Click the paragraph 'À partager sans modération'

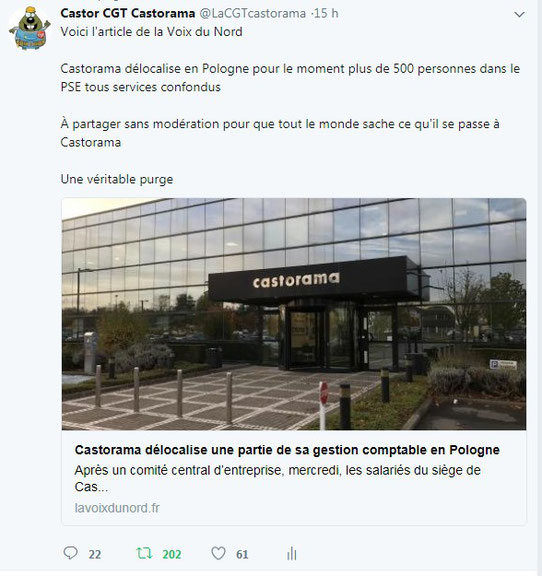(x=280, y=133)
